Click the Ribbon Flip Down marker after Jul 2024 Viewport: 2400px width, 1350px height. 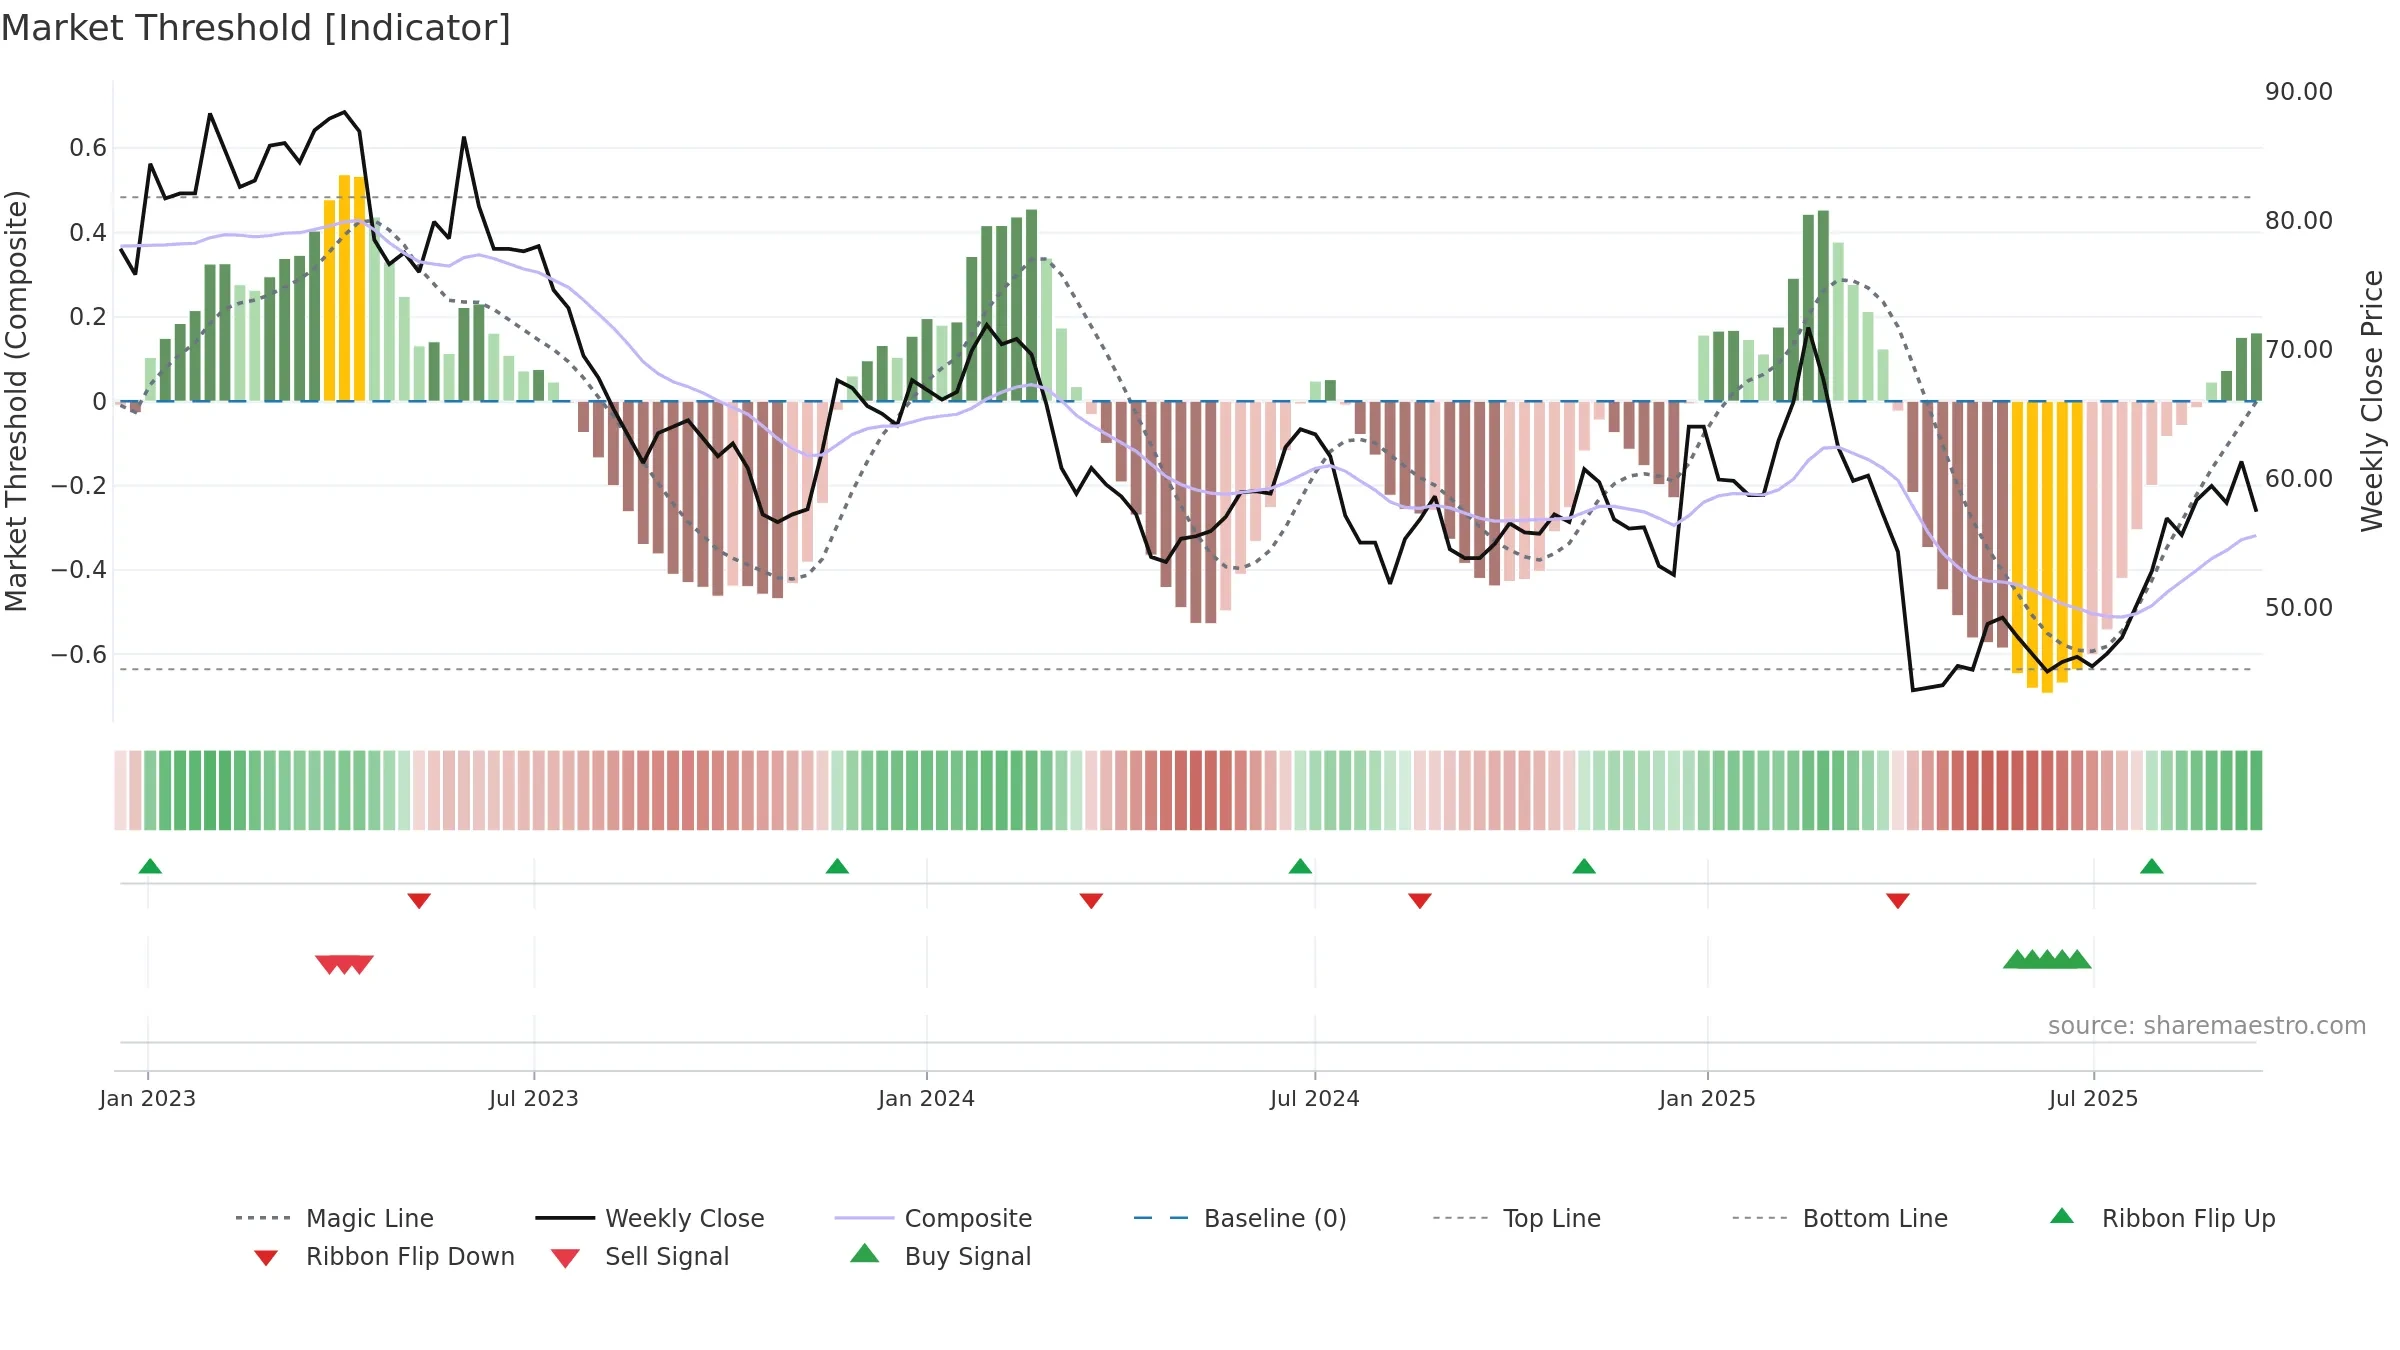point(1420,901)
